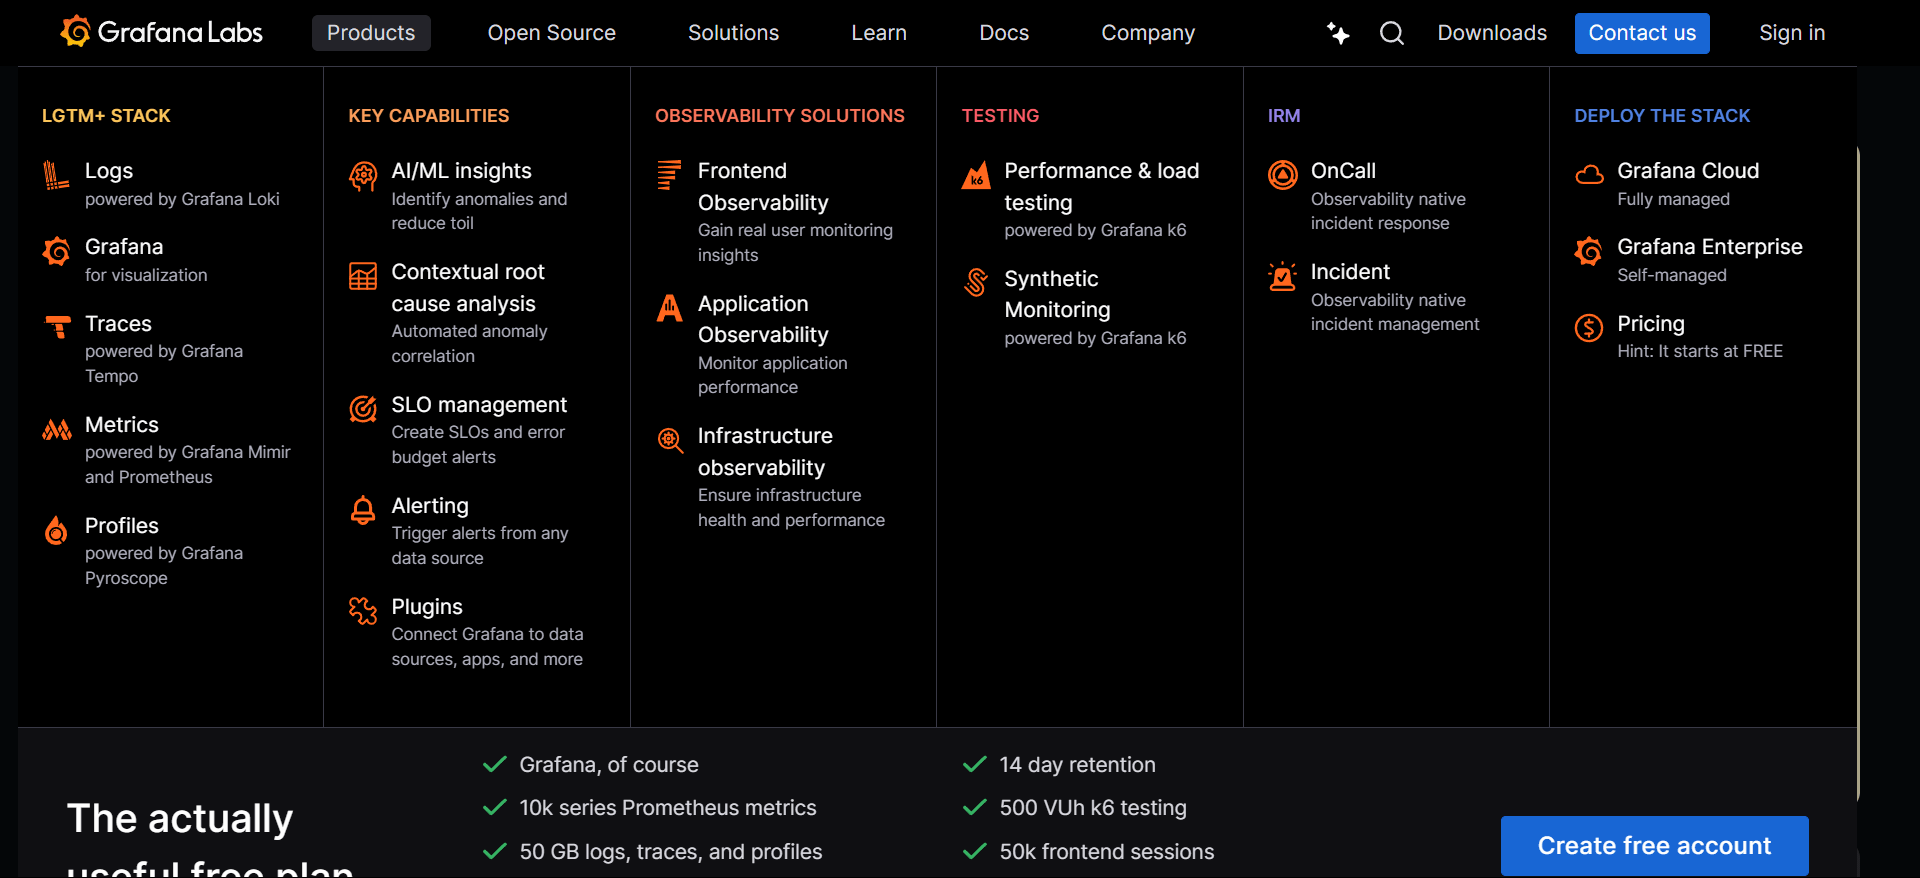Open the Company menu
Screen dimensions: 1920x878
(1148, 33)
